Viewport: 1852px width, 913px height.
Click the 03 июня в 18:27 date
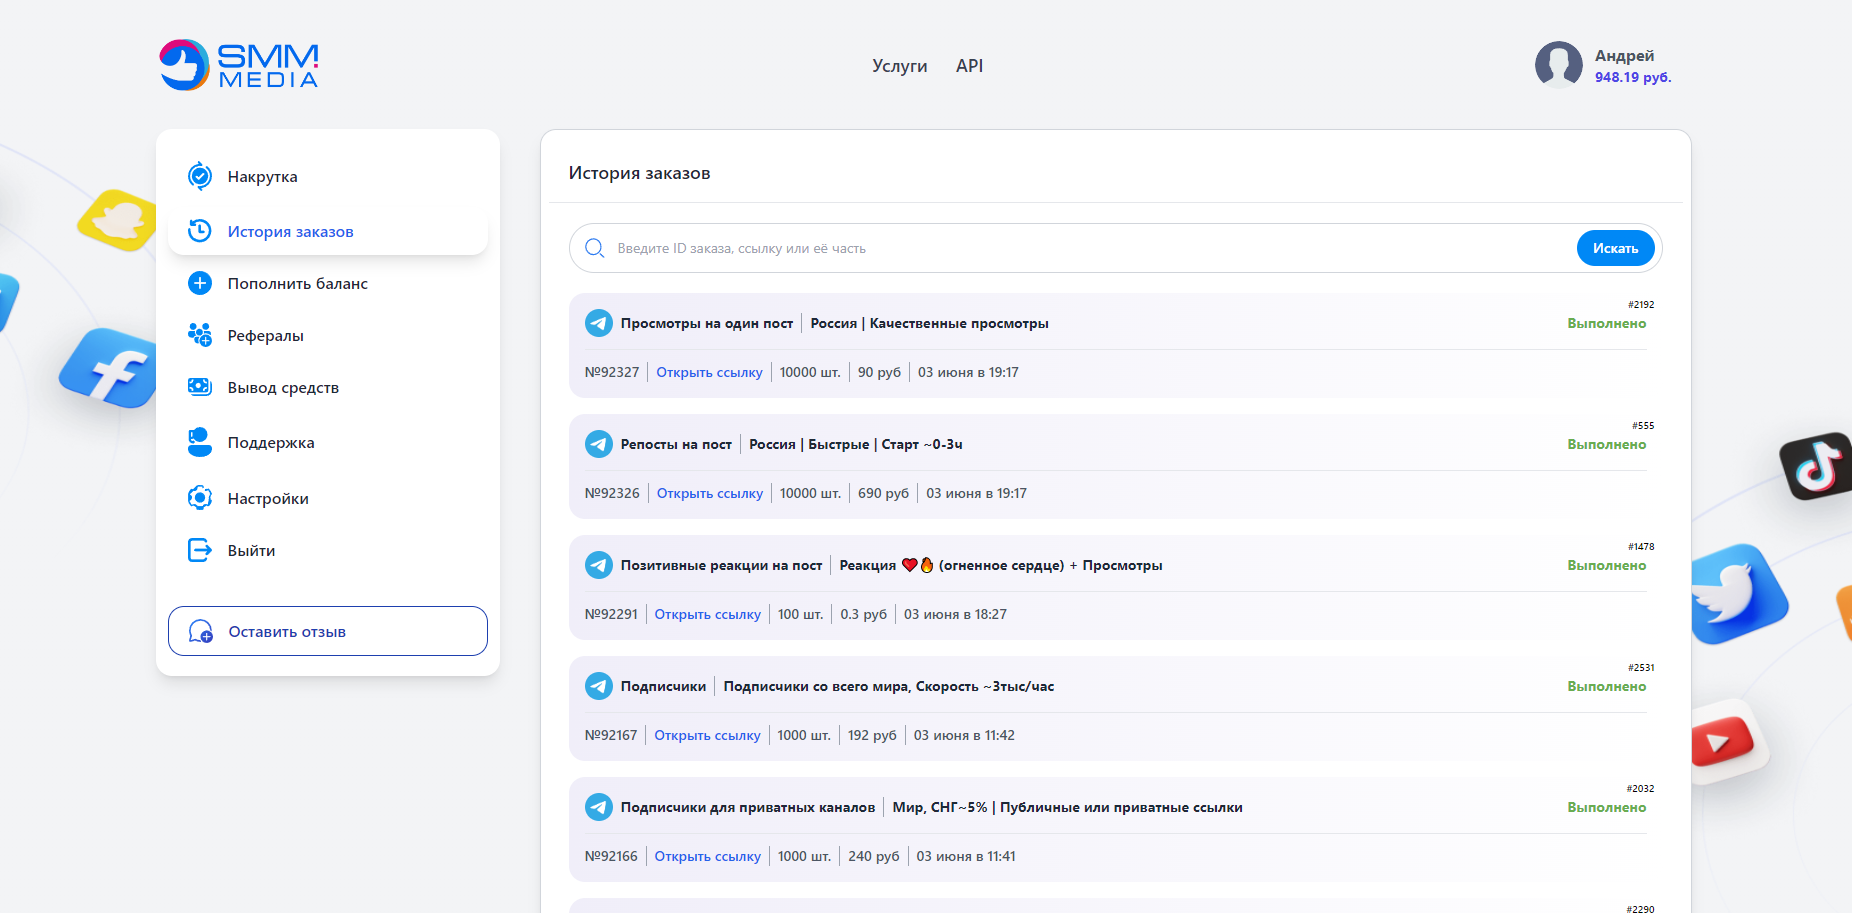point(955,614)
